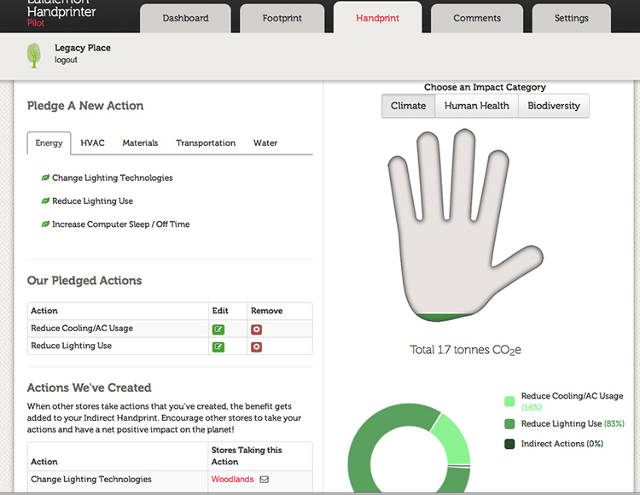Edit the Reduce Lighting Use pledged action

click(x=218, y=347)
